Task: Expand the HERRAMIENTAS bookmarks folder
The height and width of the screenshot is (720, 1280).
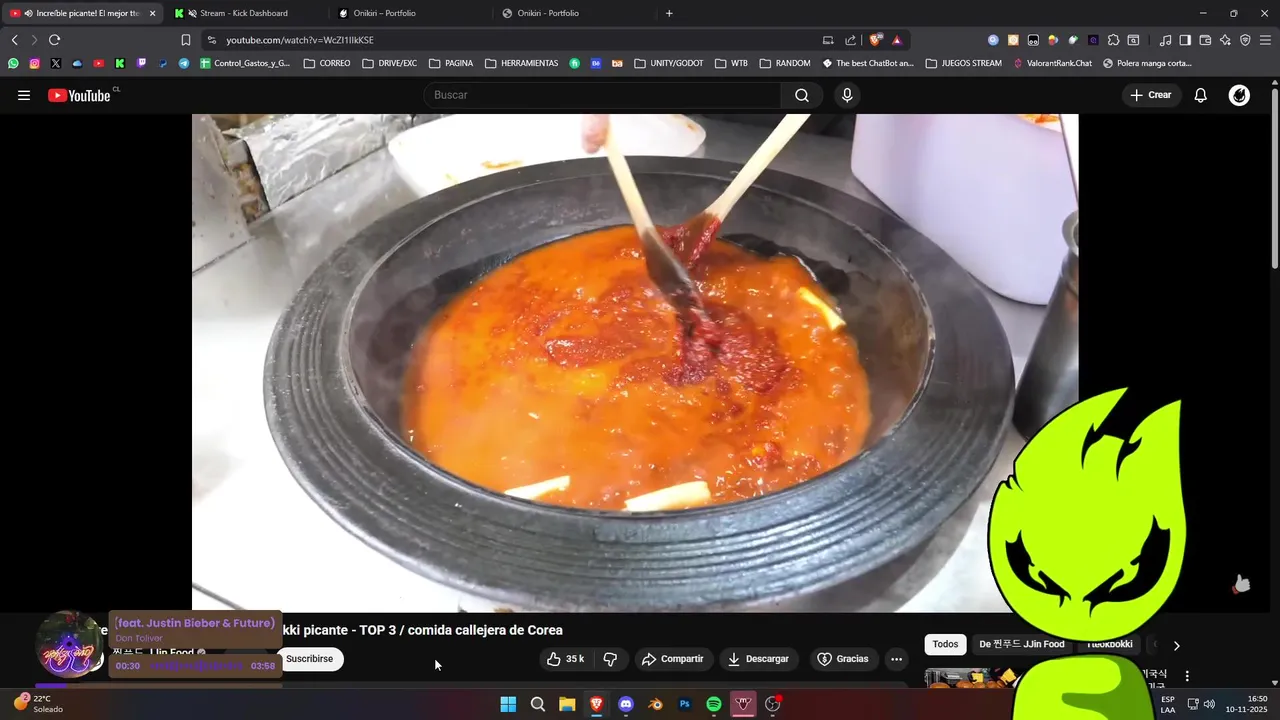Action: 521,63
